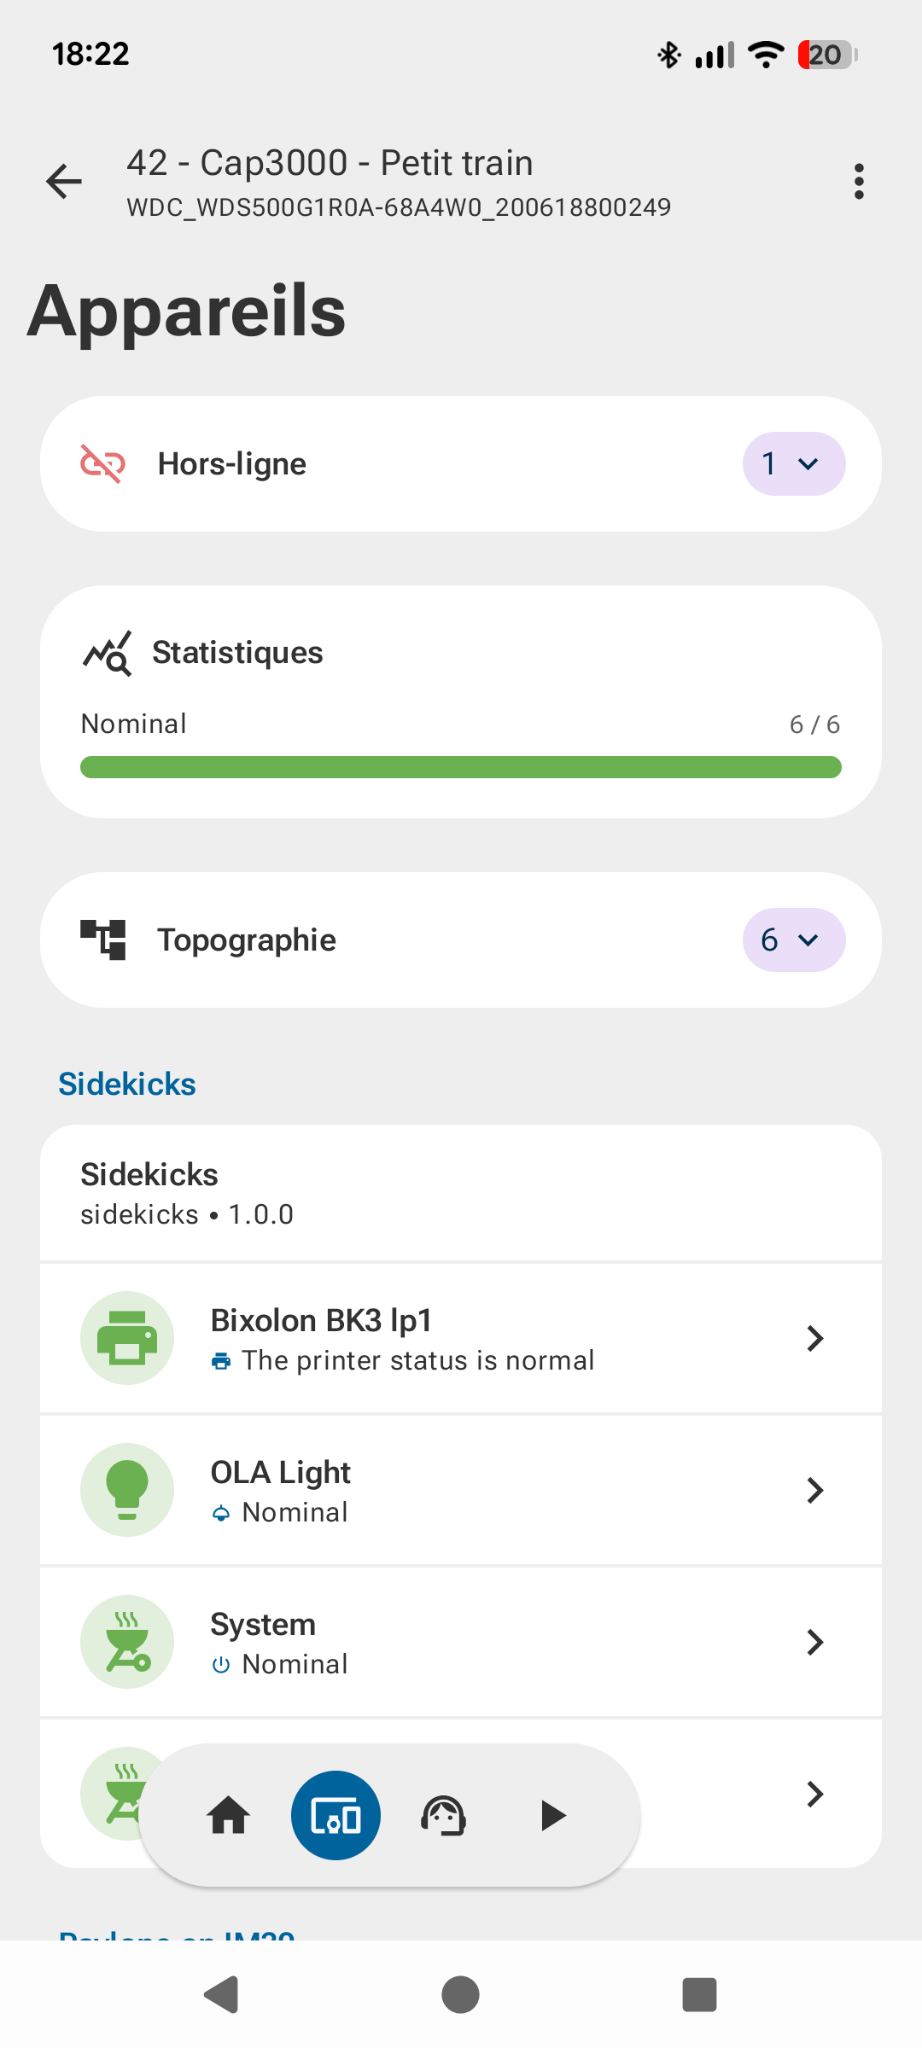This screenshot has width=922, height=2048.
Task: Open Bixolon BK3 lp1 chevron
Action: [815, 1338]
